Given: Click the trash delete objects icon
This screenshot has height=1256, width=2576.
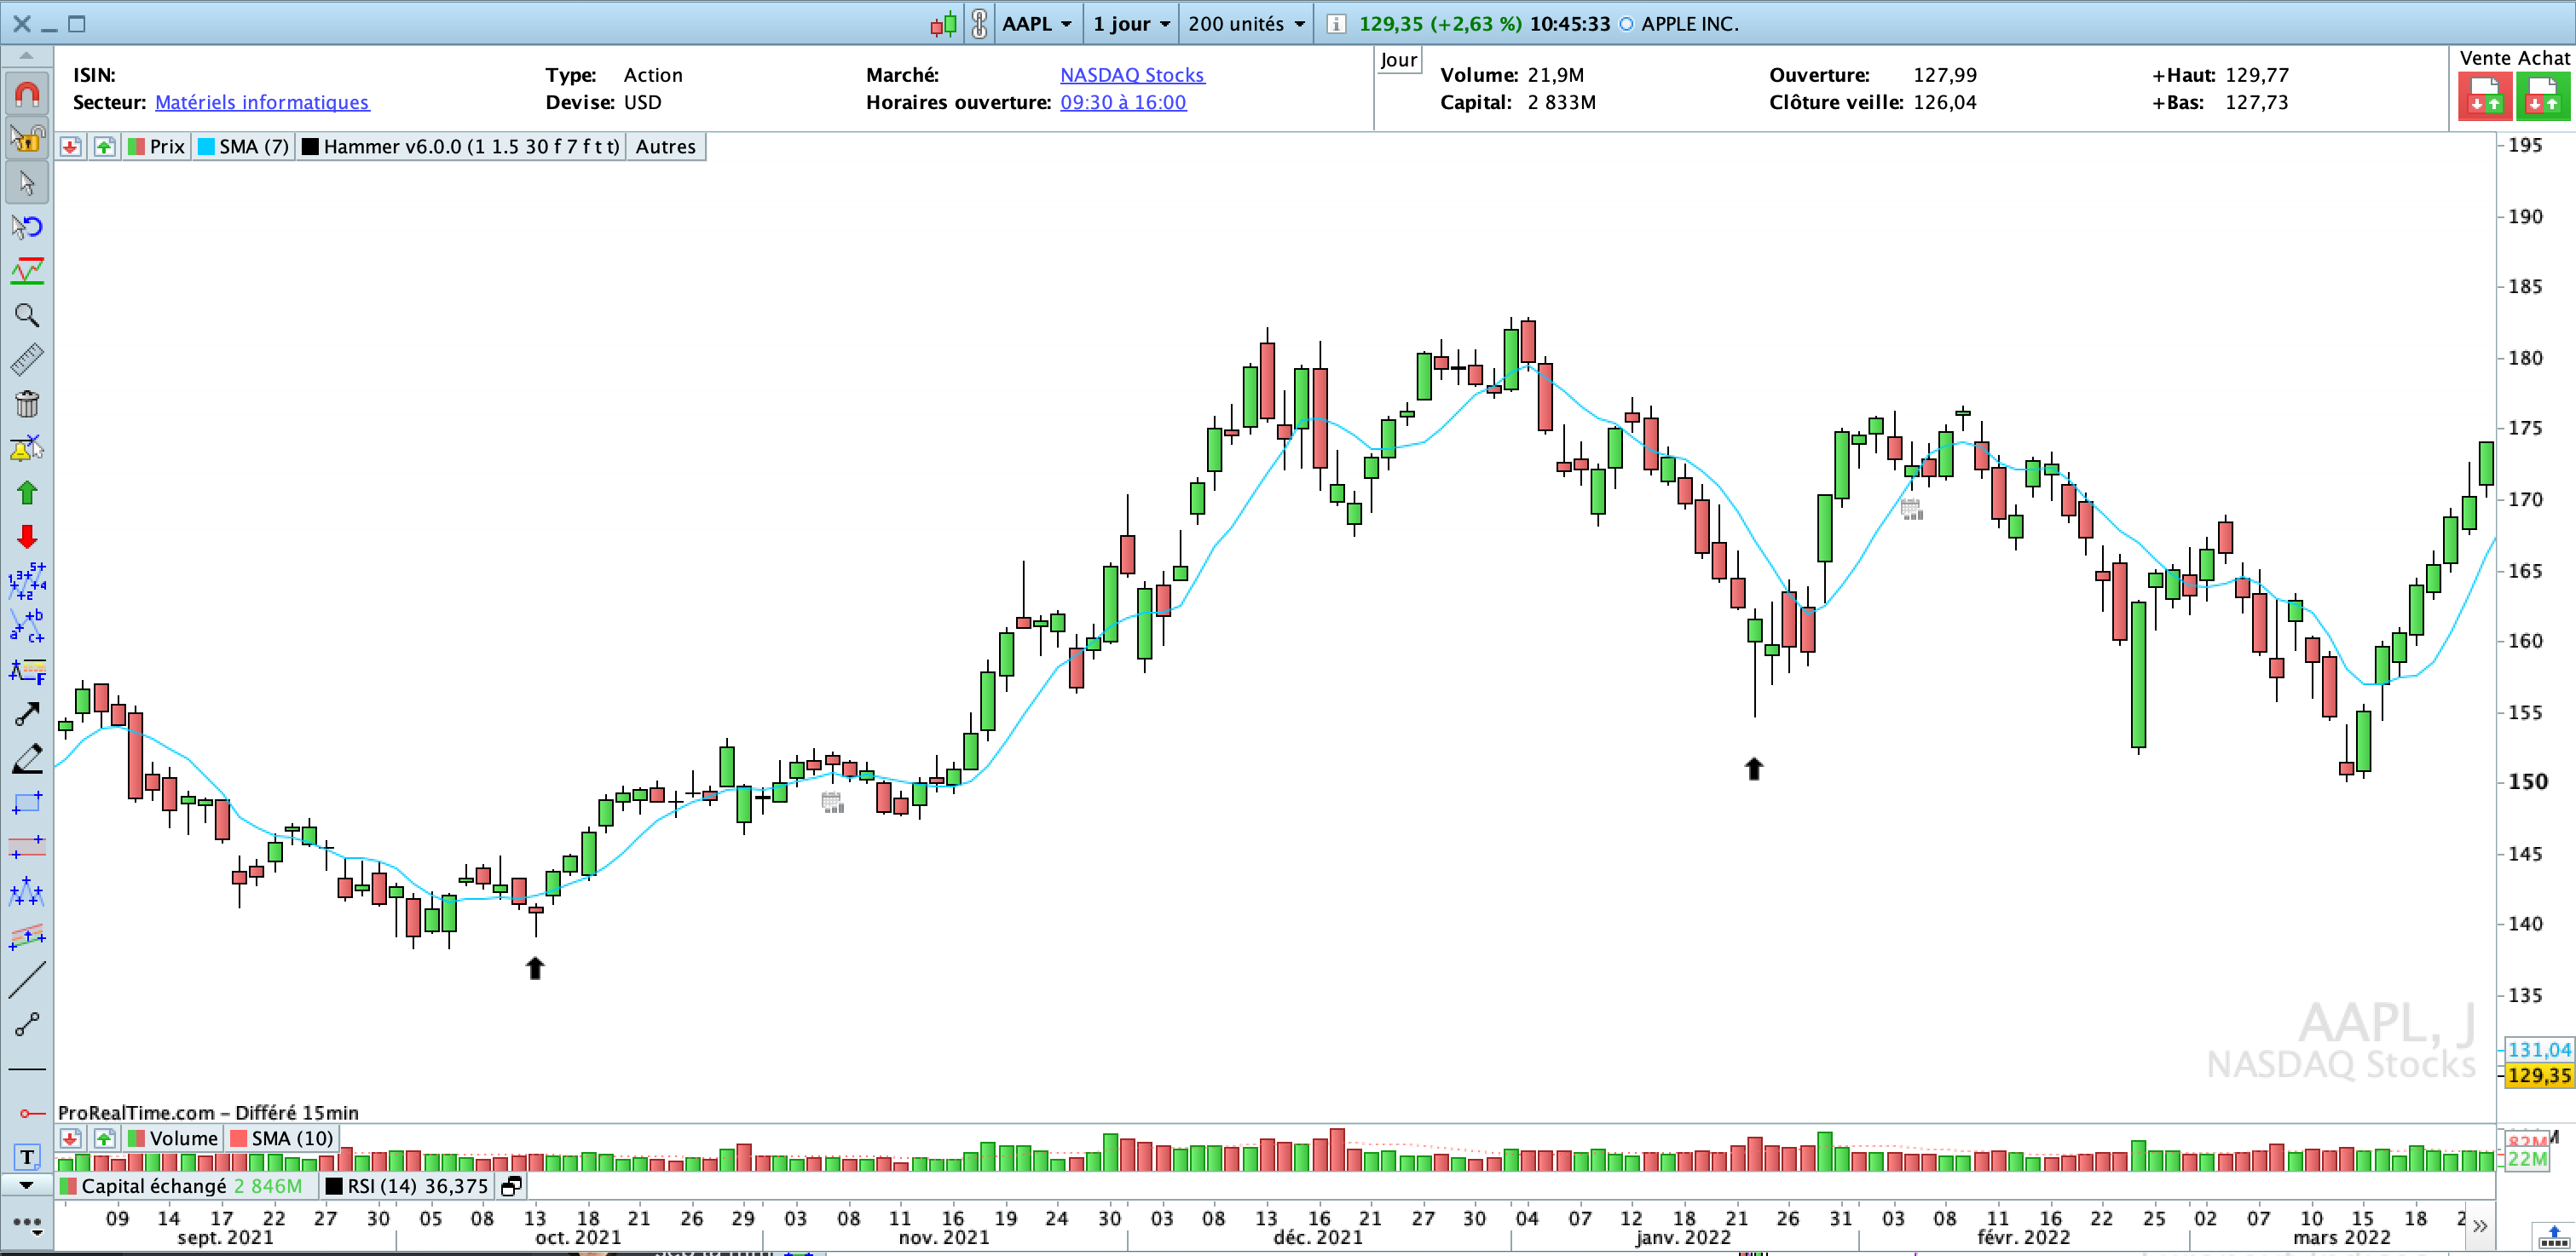Looking at the screenshot, I should [x=27, y=404].
